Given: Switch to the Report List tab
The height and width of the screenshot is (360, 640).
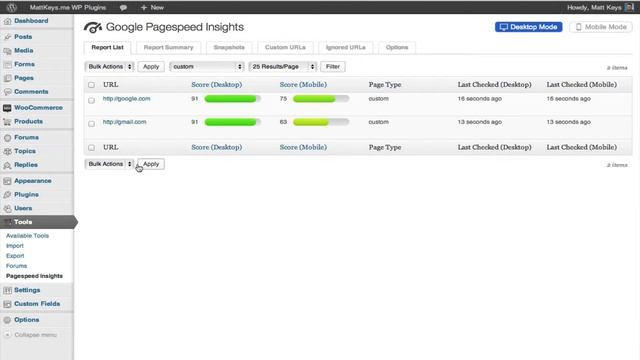Looking at the screenshot, I should point(107,47).
